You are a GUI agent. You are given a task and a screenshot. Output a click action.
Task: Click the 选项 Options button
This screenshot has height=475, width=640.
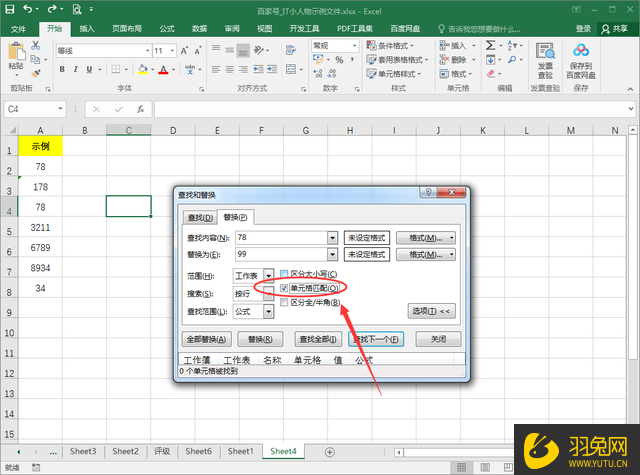point(431,311)
